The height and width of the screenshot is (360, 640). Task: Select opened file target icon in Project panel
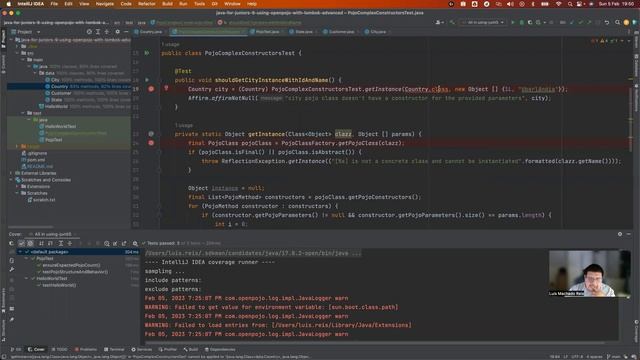point(89,31)
